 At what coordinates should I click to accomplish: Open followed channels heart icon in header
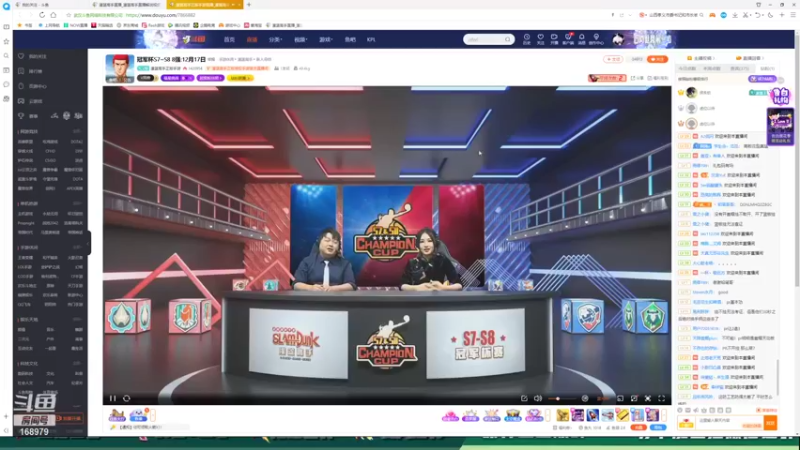(x=540, y=39)
